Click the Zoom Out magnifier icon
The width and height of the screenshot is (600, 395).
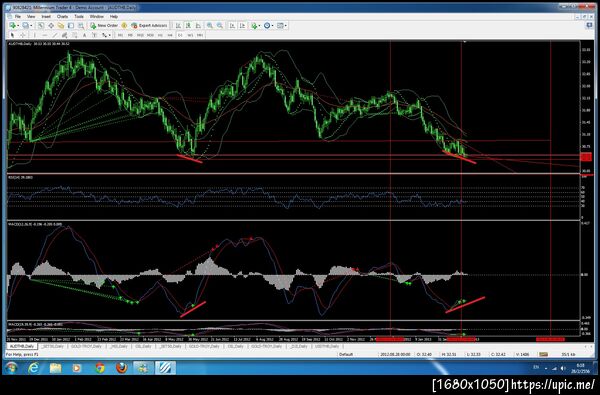(220, 26)
